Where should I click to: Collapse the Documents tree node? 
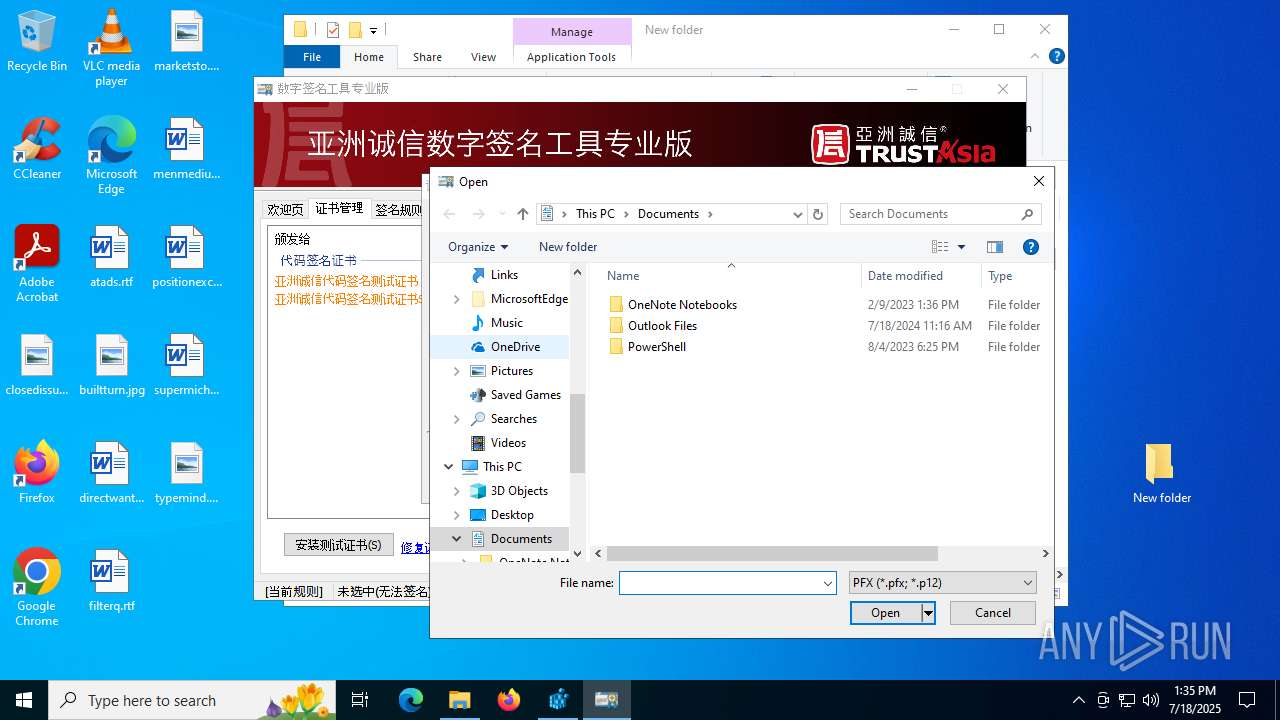[457, 539]
